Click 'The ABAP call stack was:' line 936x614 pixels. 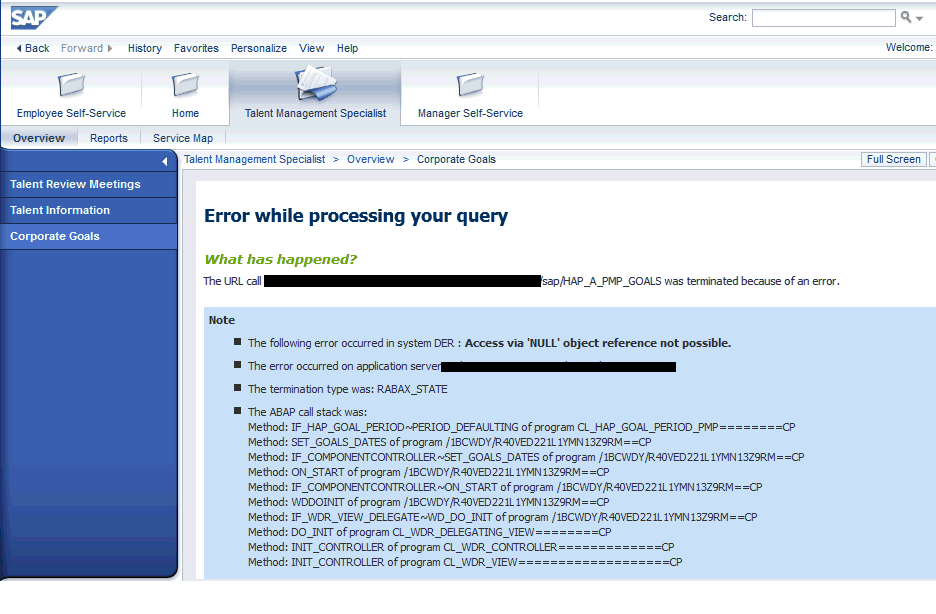307,412
